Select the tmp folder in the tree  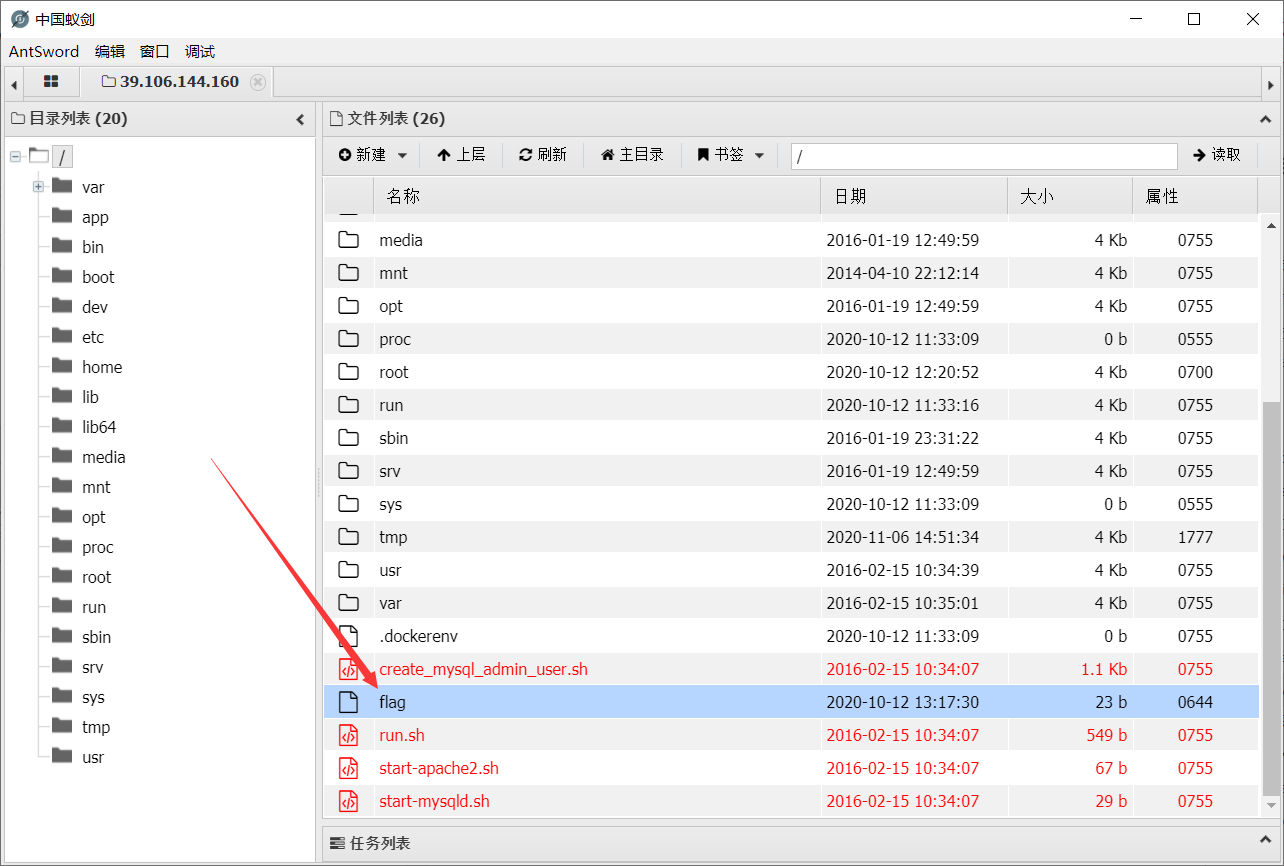click(x=96, y=727)
